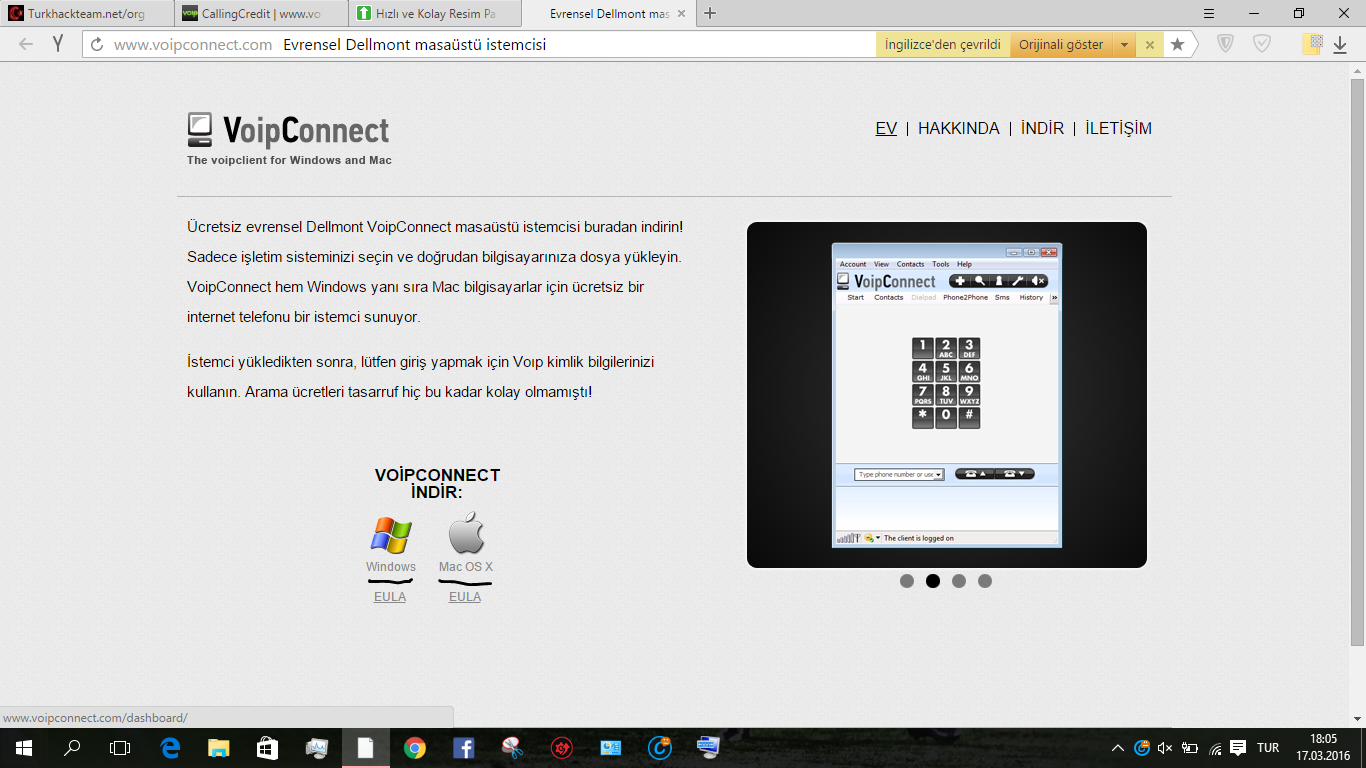This screenshot has width=1366, height=768.
Task: Open the Action Center notifications icon
Action: 1238,748
